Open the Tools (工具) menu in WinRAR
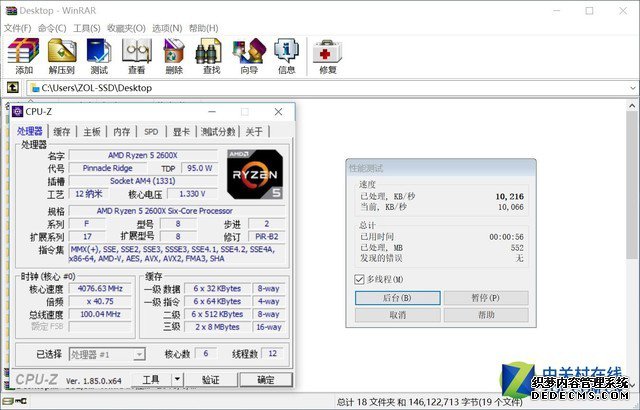The width and height of the screenshot is (640, 410). (x=87, y=28)
